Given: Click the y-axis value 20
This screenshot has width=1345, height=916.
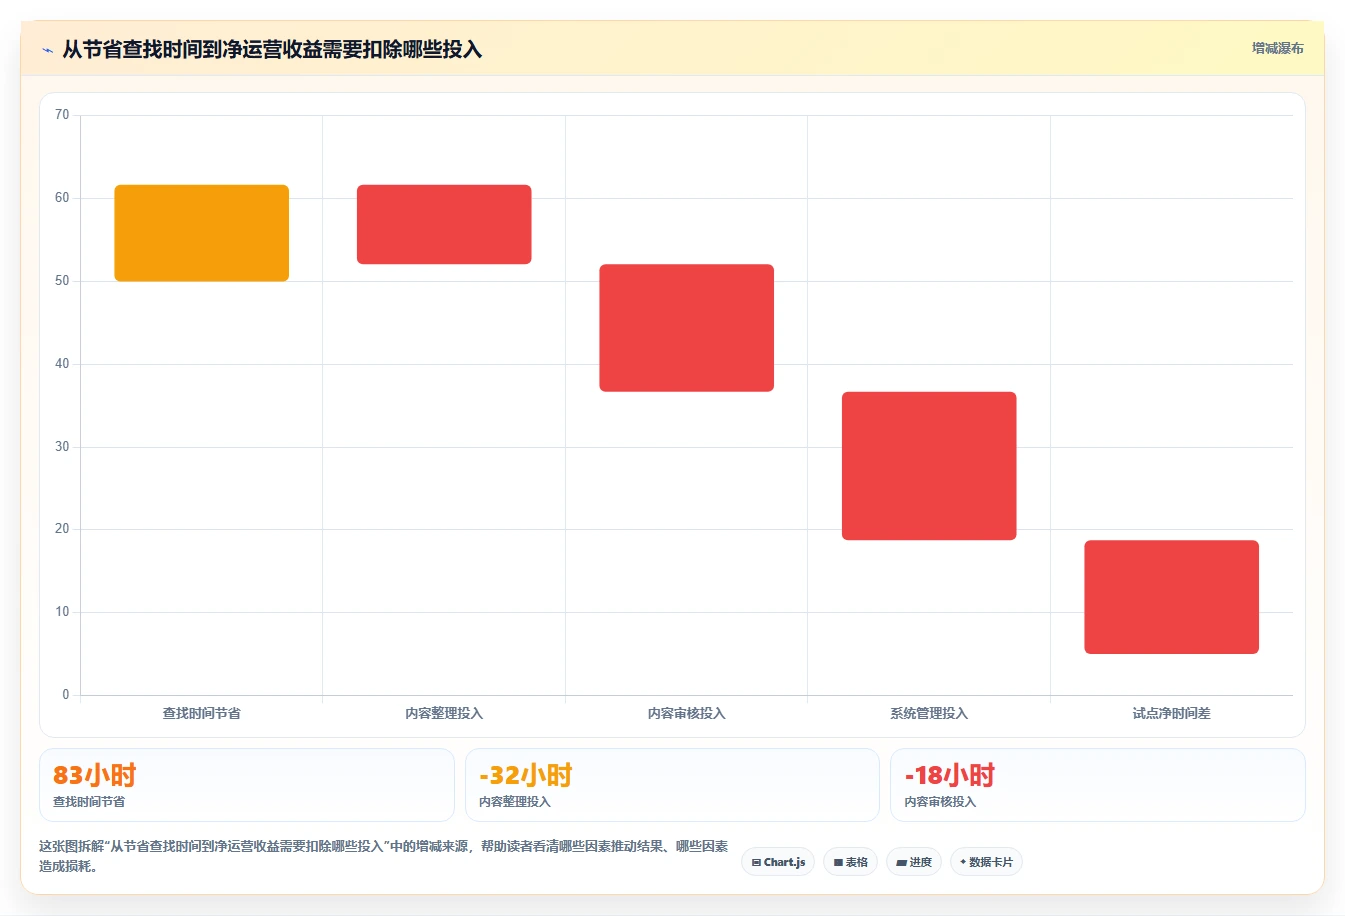Looking at the screenshot, I should tap(62, 529).
